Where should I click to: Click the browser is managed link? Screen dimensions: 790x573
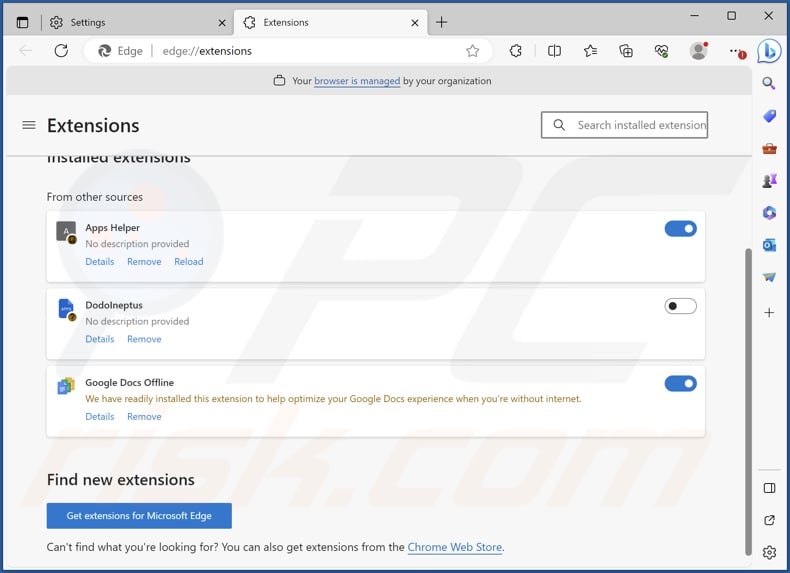[357, 81]
